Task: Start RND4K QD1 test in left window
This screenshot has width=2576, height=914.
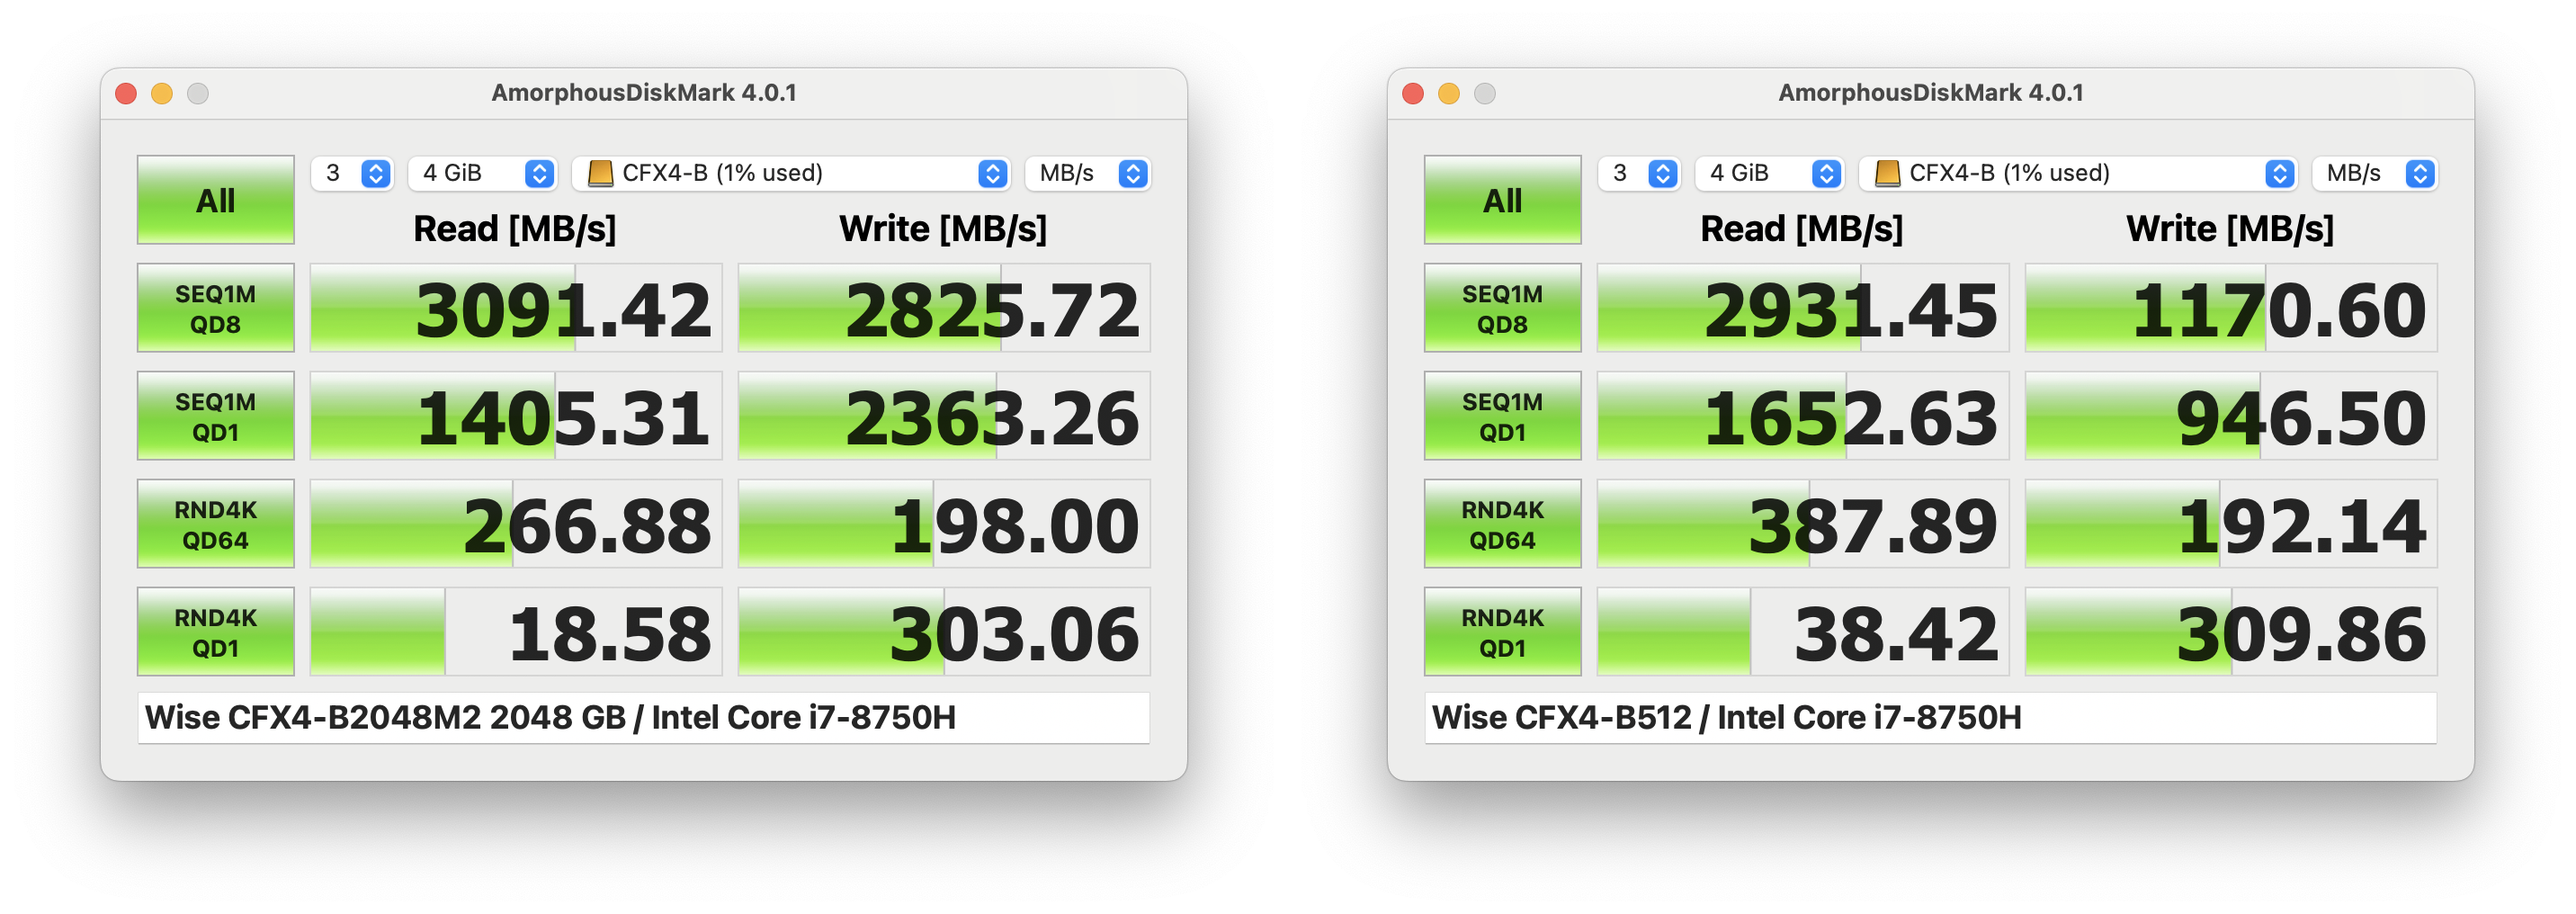Action: (215, 632)
